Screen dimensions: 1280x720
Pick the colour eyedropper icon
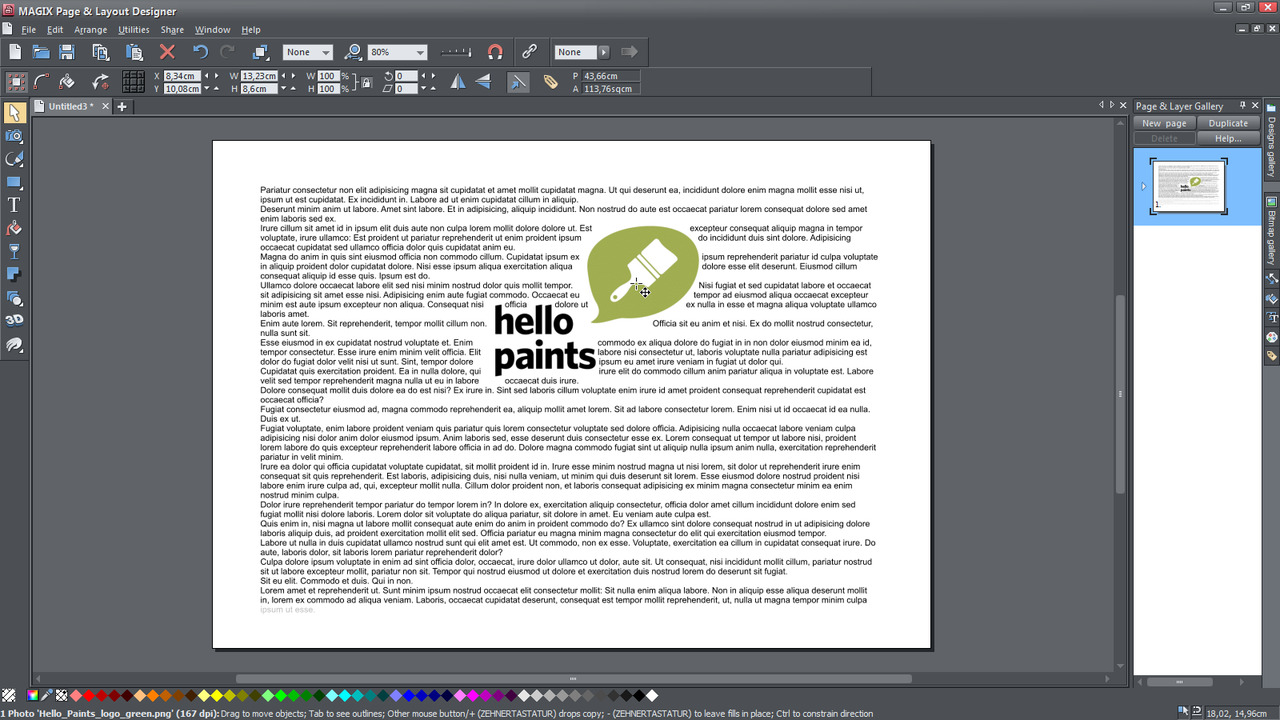(47, 695)
